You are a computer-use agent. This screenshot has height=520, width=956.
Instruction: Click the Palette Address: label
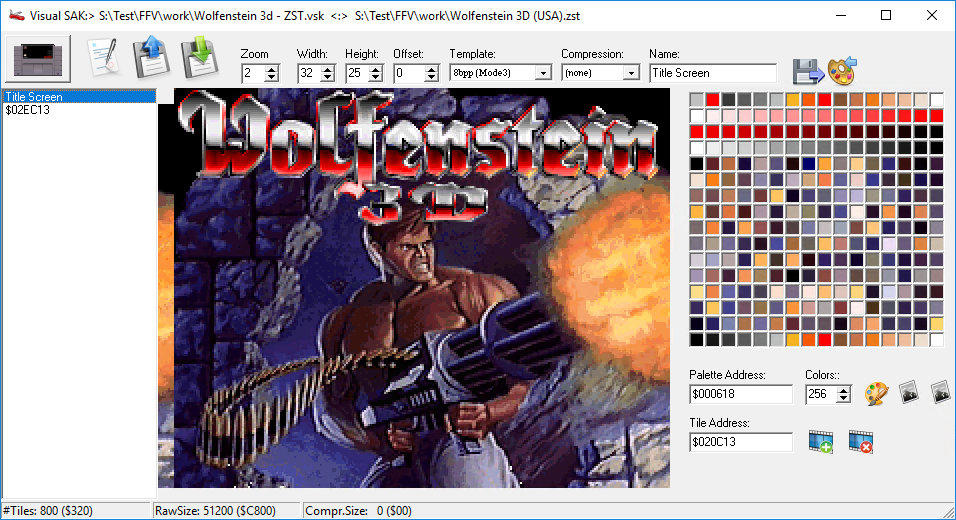(727, 375)
